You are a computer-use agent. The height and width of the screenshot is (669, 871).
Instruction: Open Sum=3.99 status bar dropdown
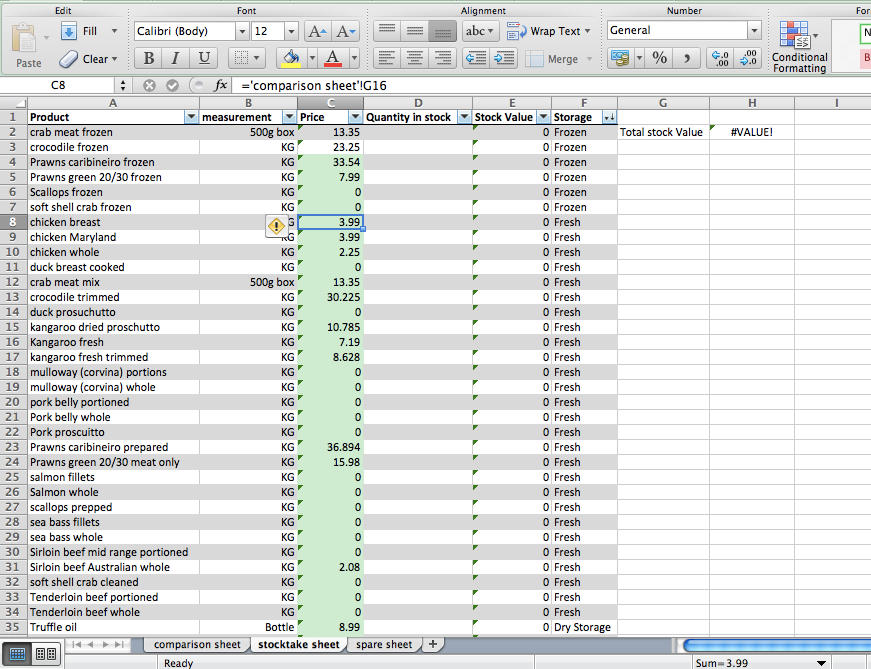(x=821, y=663)
